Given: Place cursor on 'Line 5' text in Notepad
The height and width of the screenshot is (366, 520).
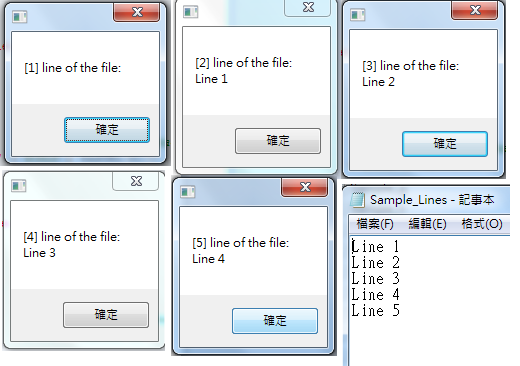Looking at the screenshot, I should (x=375, y=311).
